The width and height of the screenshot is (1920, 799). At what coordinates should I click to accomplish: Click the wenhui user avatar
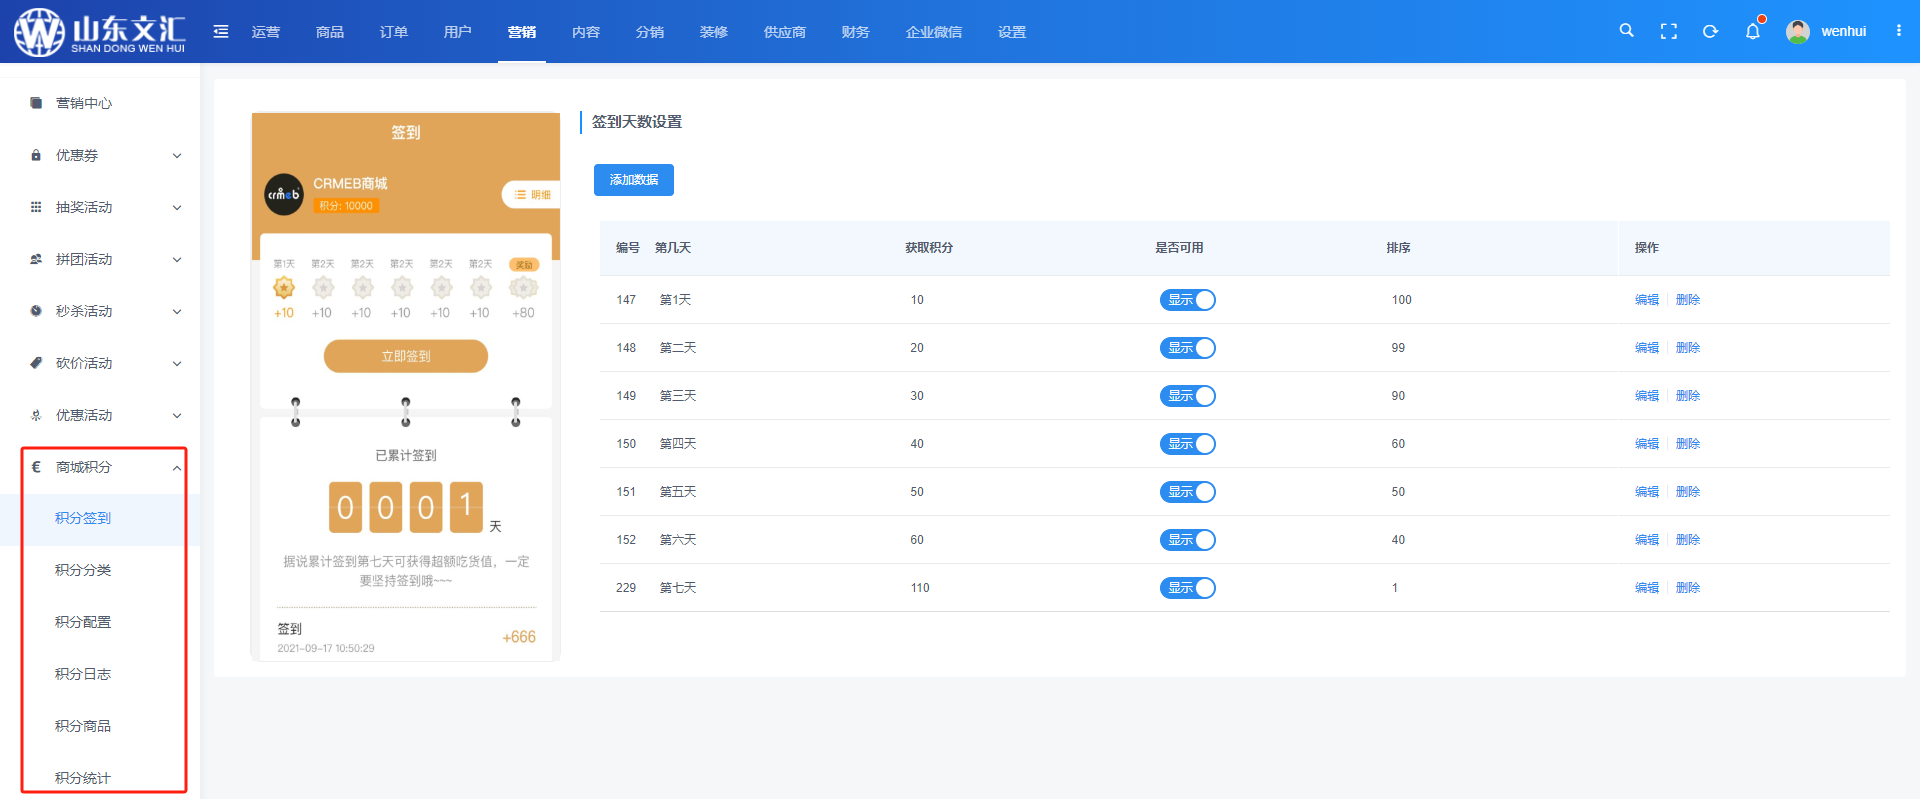coord(1798,32)
